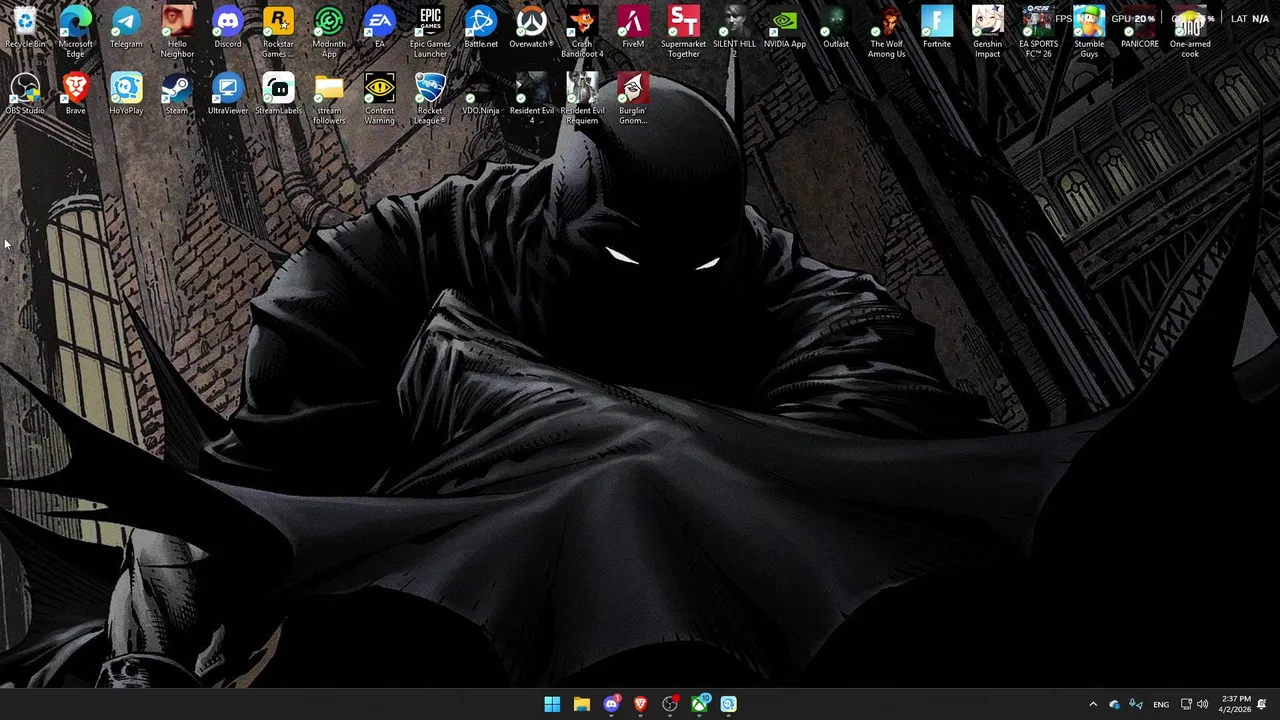Select the Fortnite desktop icon
Viewport: 1280px width, 720px height.
(x=937, y=28)
